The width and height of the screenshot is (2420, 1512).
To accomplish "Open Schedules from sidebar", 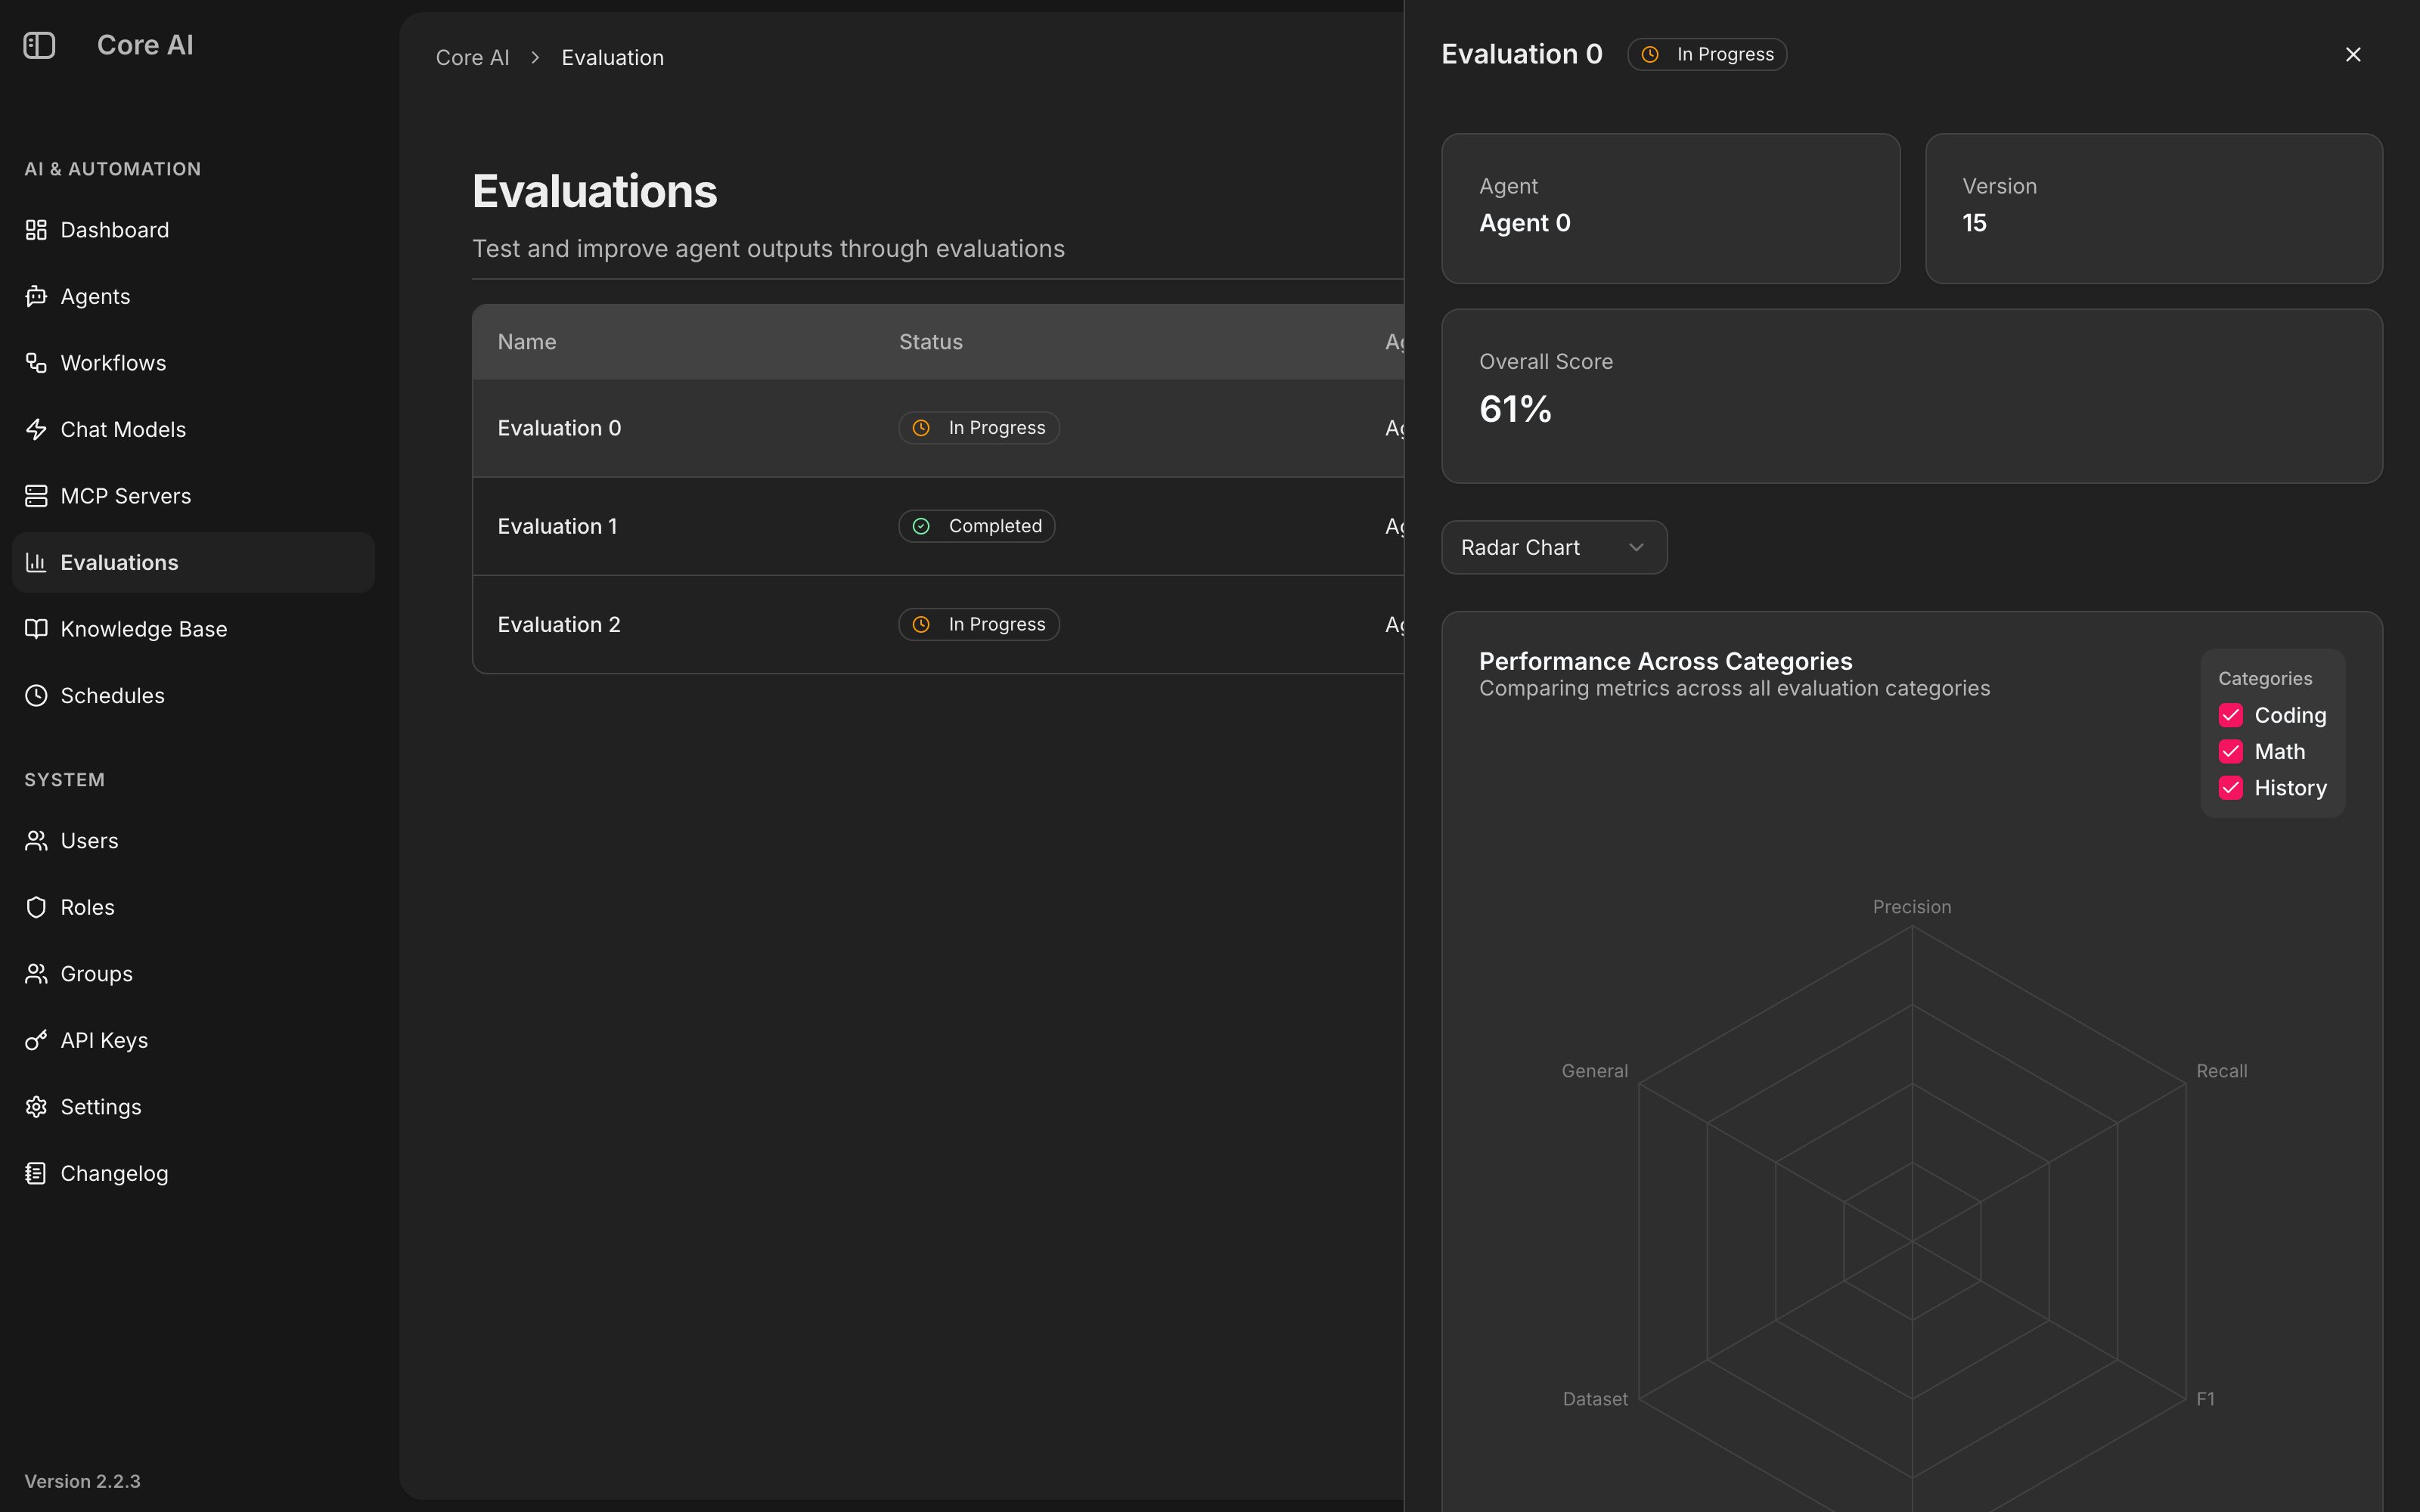I will coord(193,695).
